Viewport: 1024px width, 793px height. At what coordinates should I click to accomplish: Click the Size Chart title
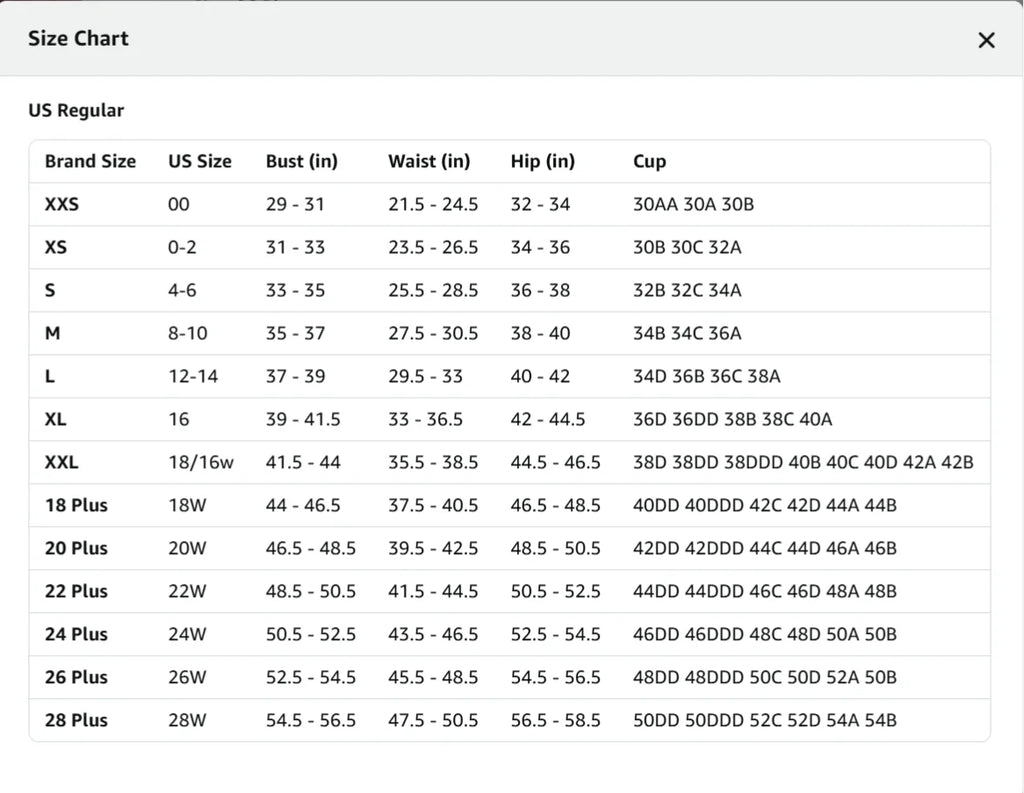[x=78, y=39]
